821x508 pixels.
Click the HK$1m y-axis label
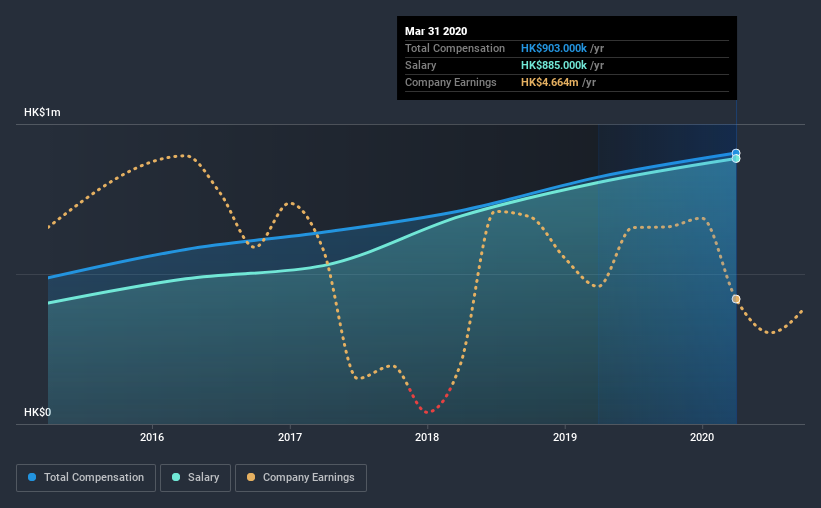[42, 113]
